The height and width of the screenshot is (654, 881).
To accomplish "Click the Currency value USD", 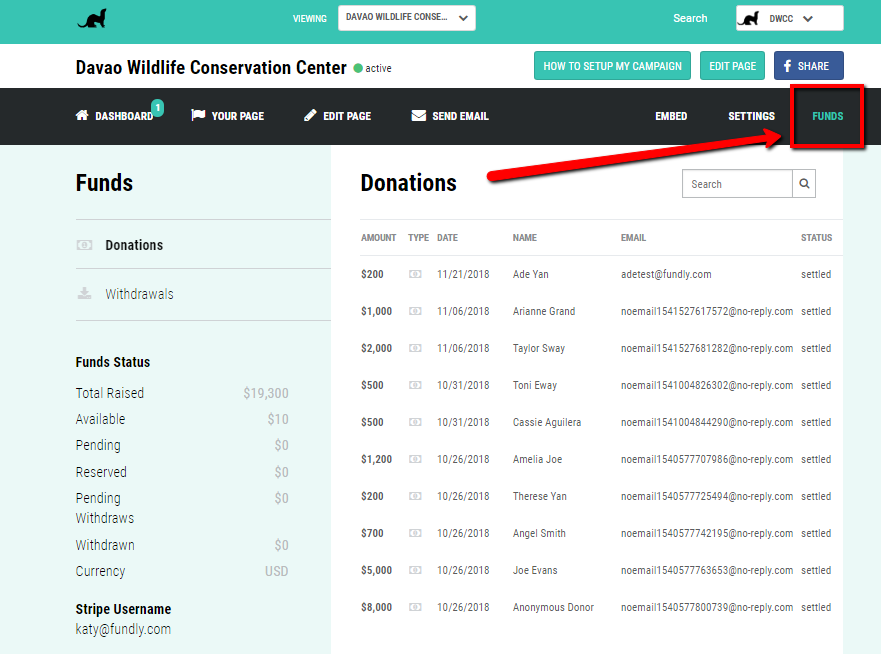I will [276, 571].
